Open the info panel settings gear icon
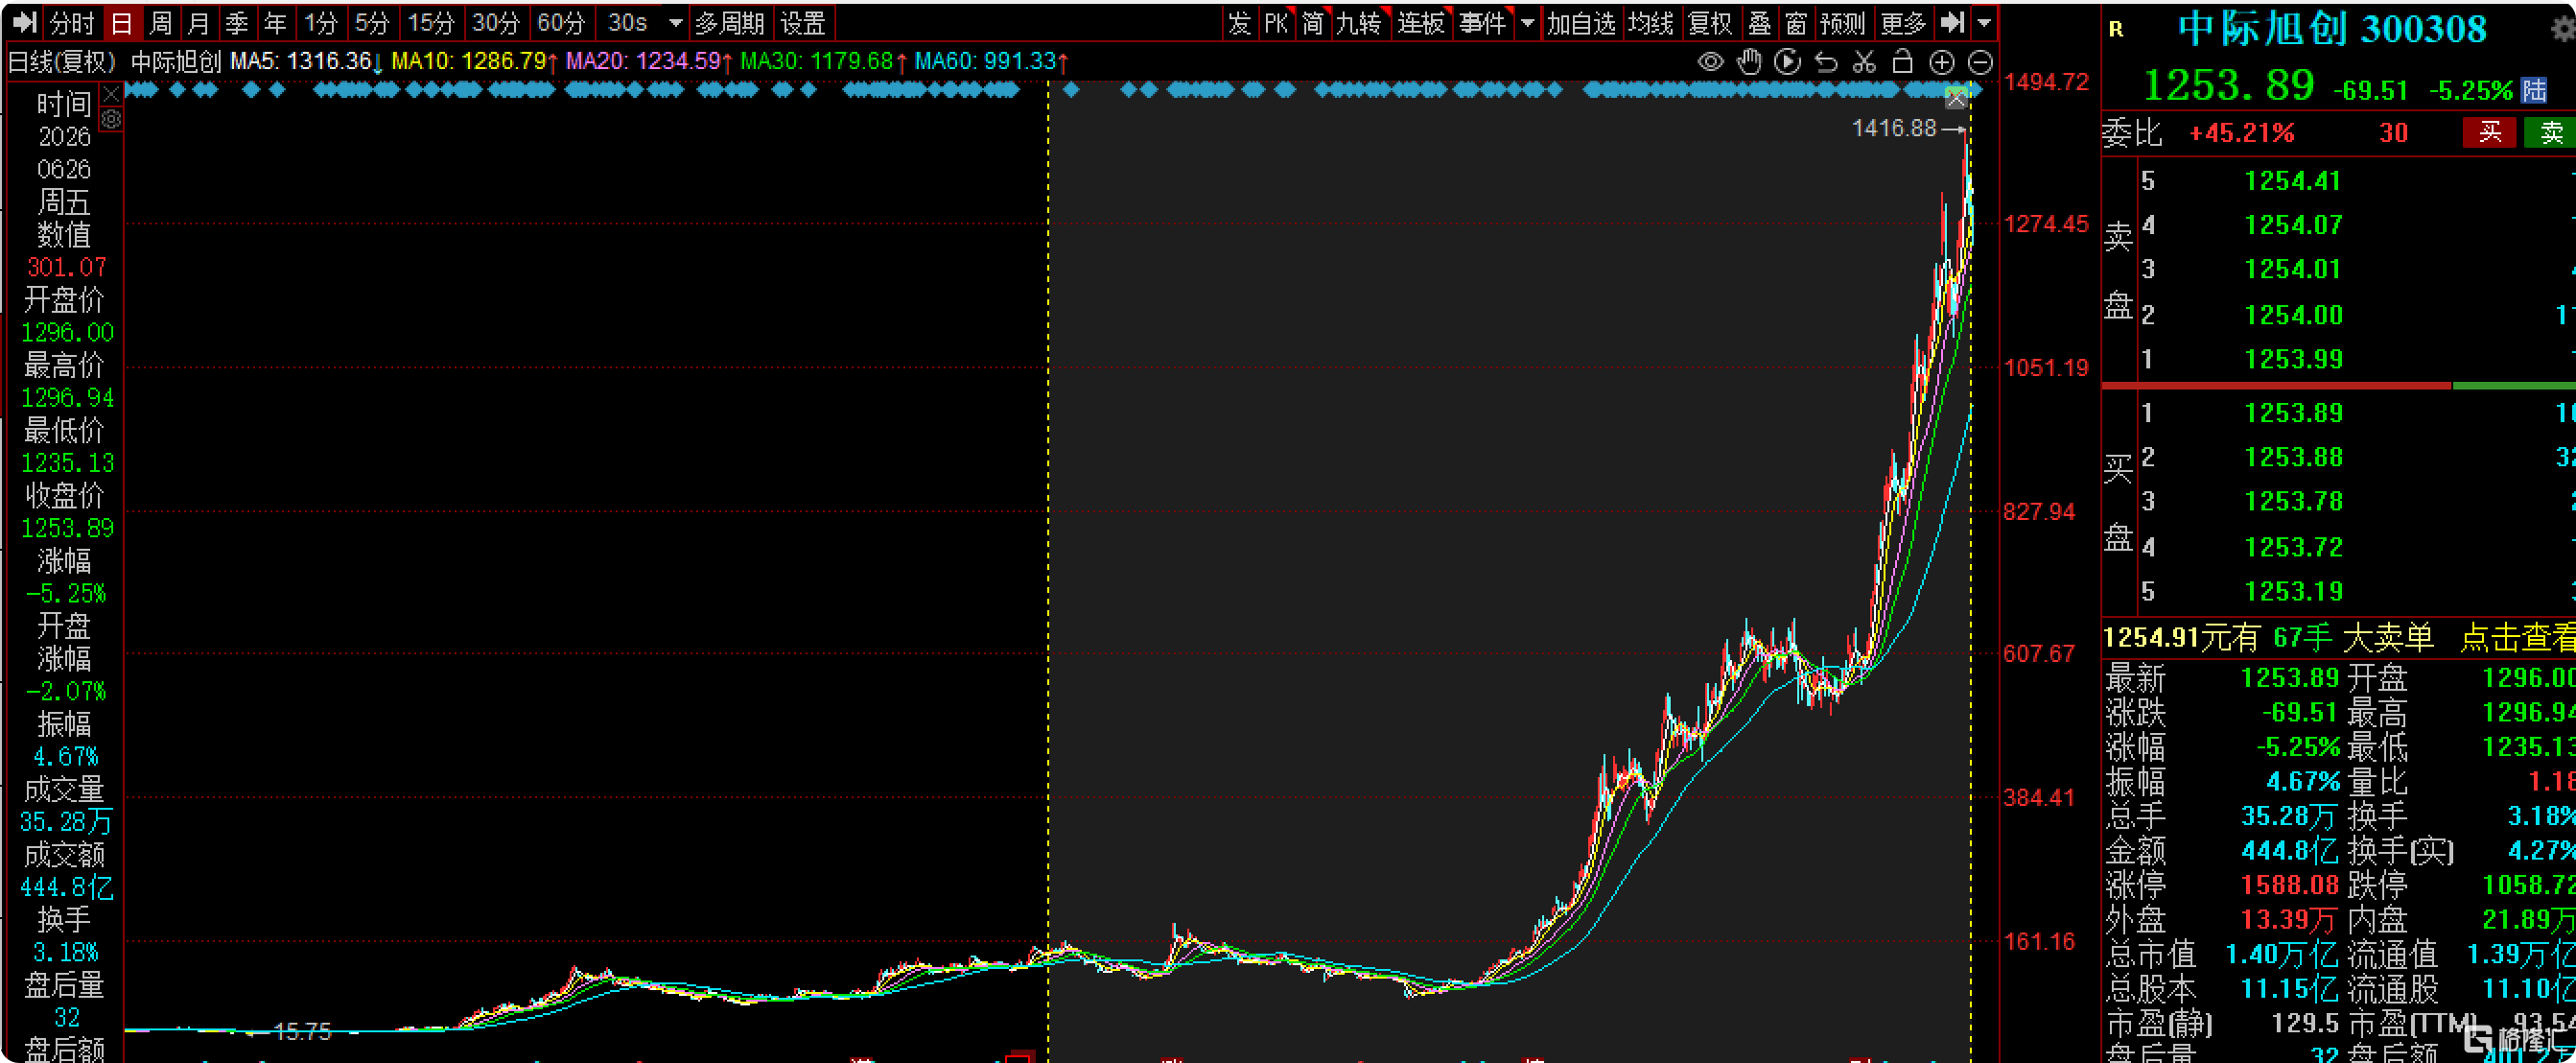 111,119
